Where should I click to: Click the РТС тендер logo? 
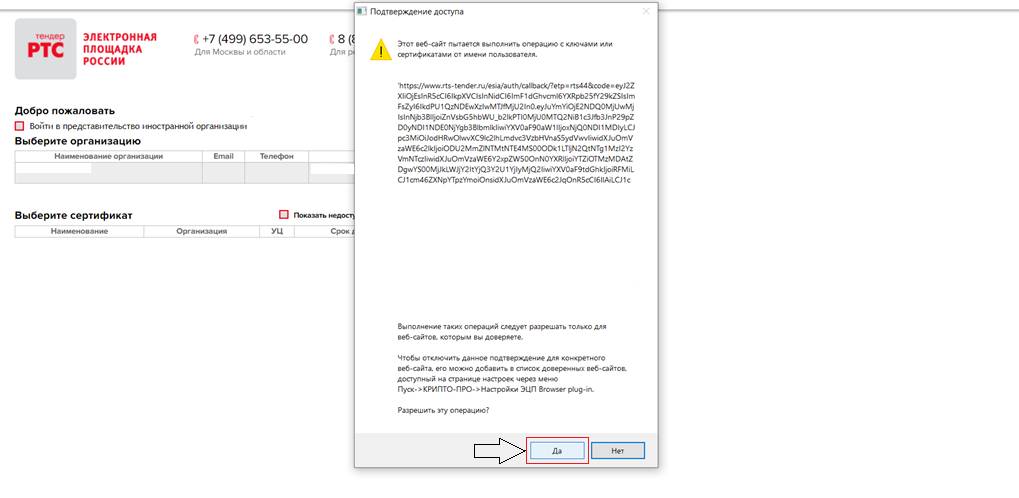tap(45, 48)
